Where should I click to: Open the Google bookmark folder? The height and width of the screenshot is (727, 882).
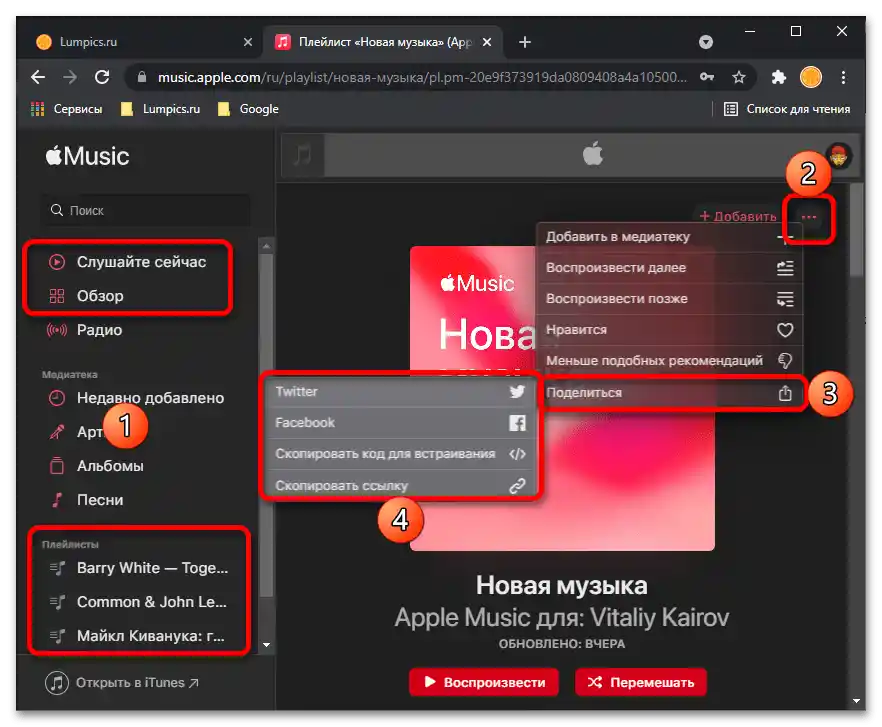point(249,109)
